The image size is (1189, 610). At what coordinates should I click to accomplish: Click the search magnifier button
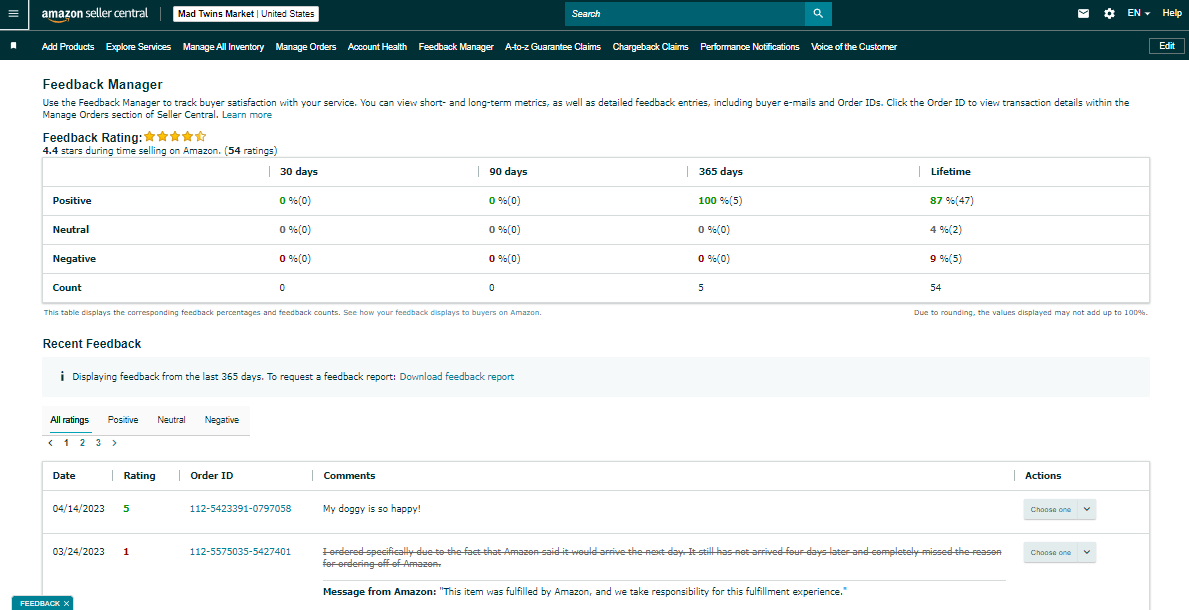click(818, 14)
